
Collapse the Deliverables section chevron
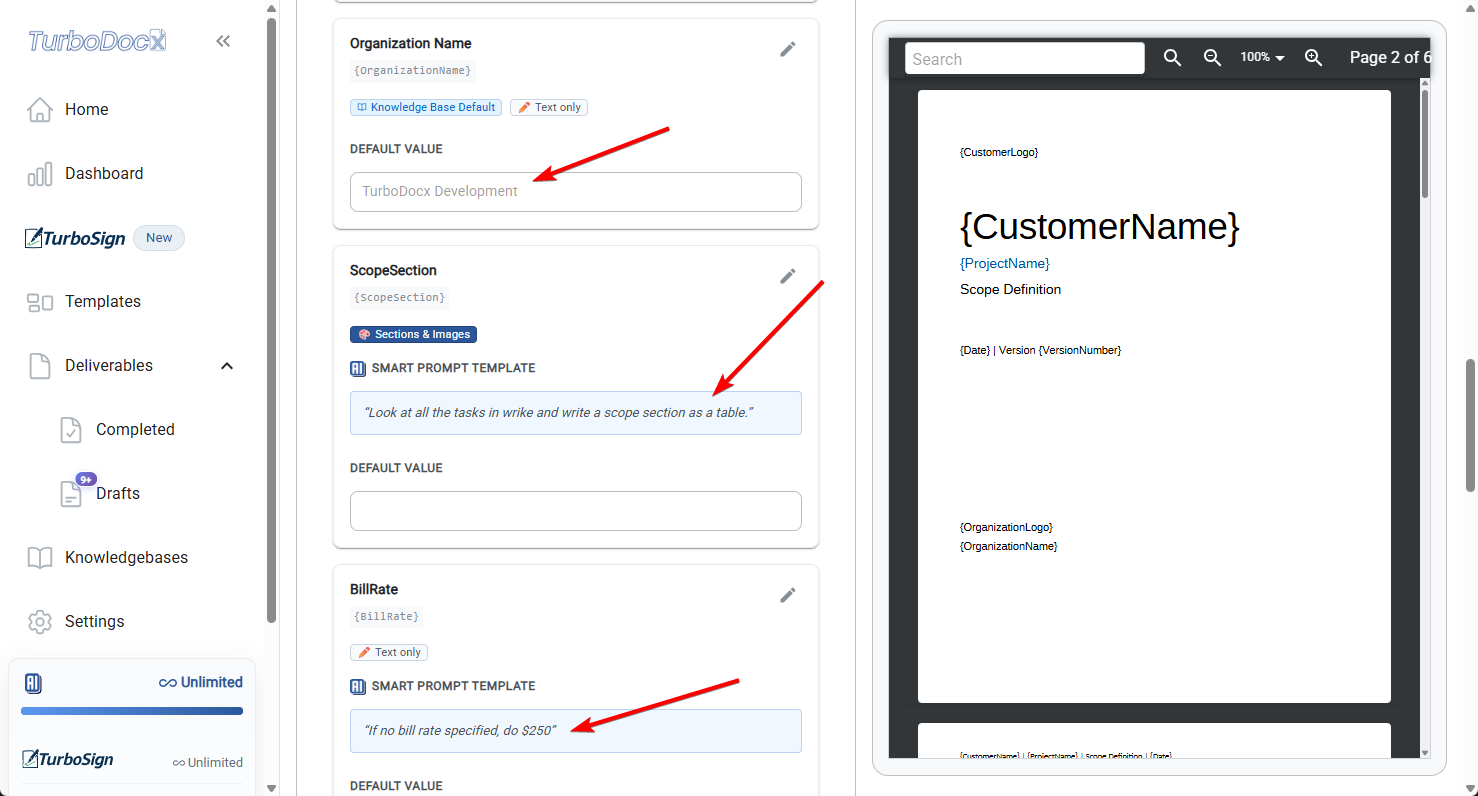click(227, 365)
